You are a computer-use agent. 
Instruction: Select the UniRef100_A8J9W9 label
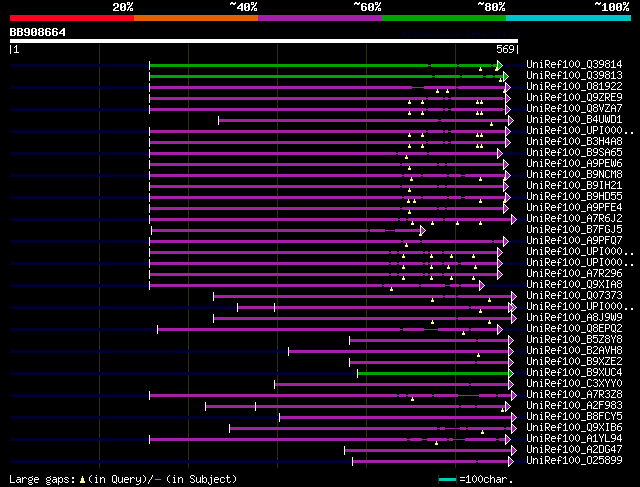[574, 318]
